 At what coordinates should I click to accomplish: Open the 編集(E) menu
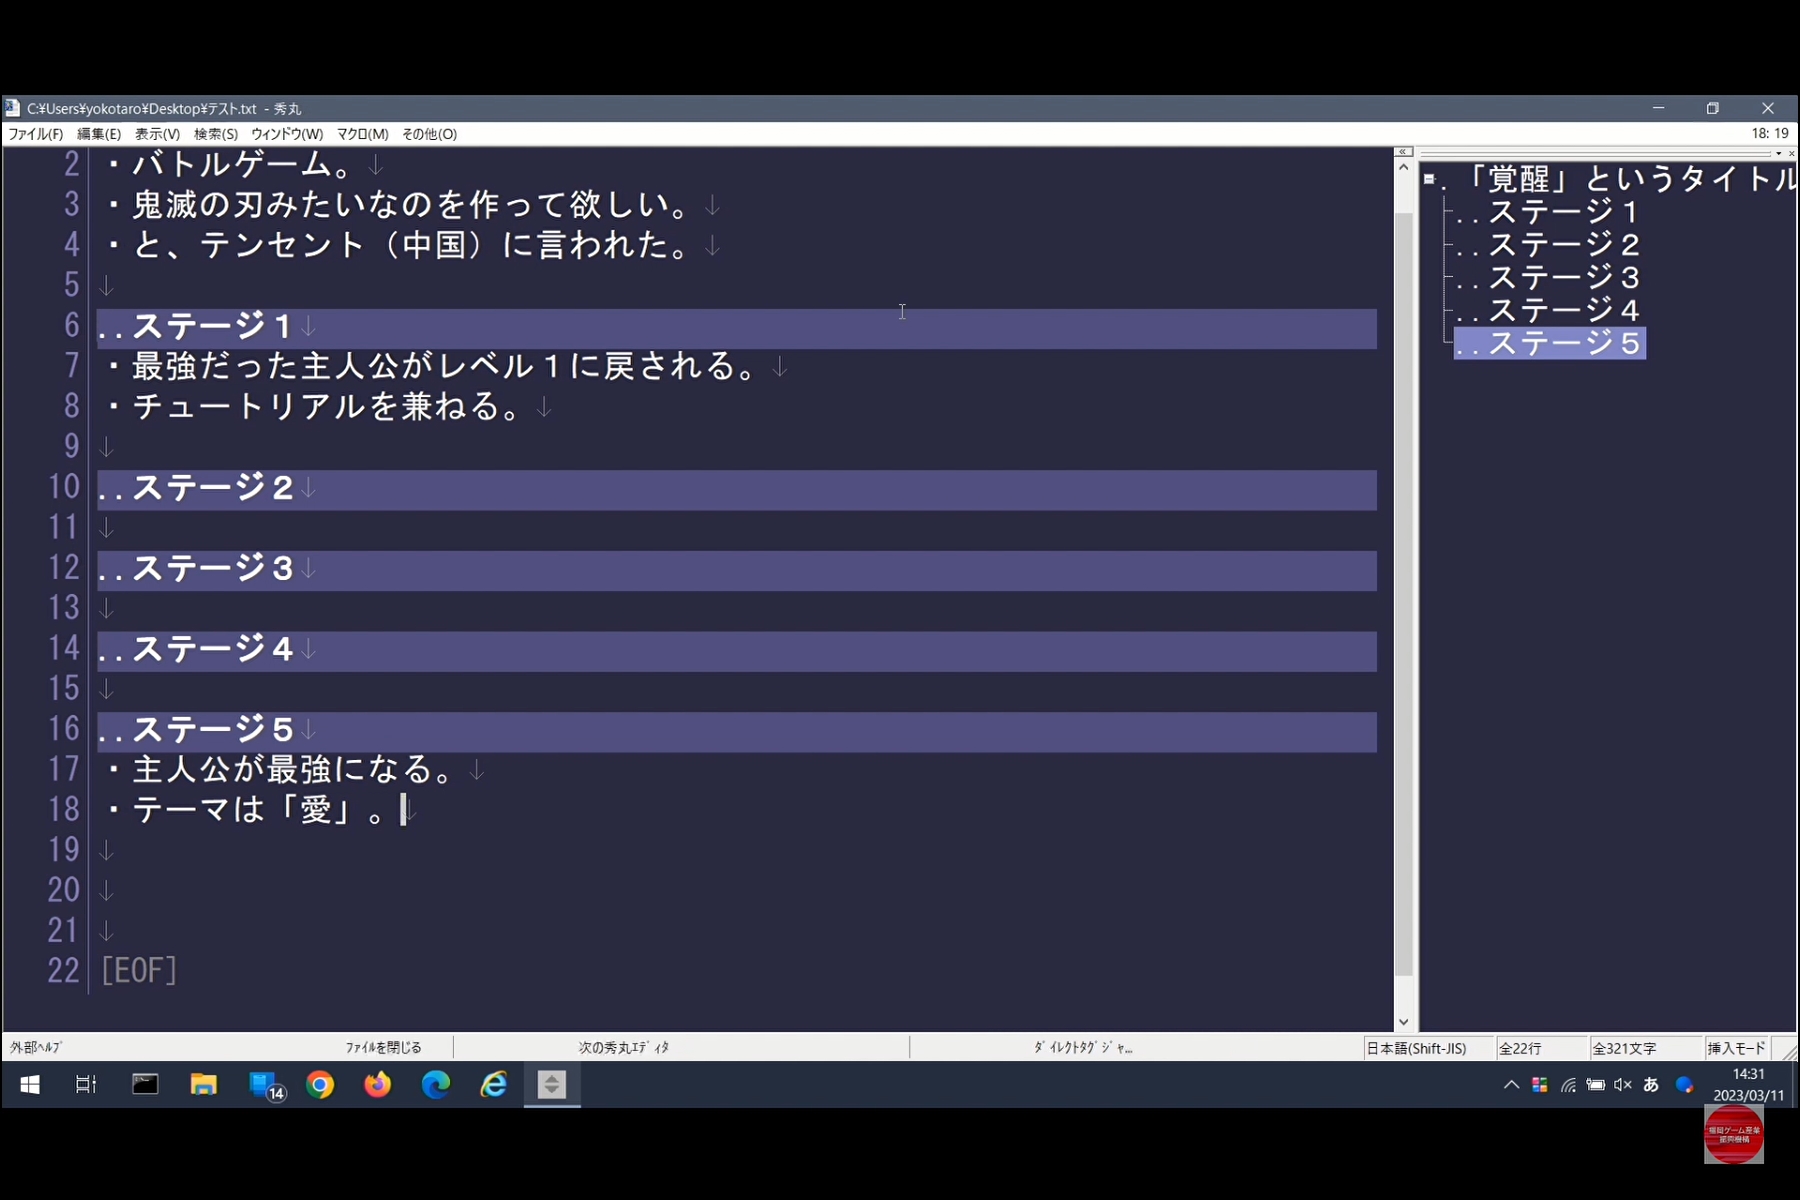[x=99, y=134]
